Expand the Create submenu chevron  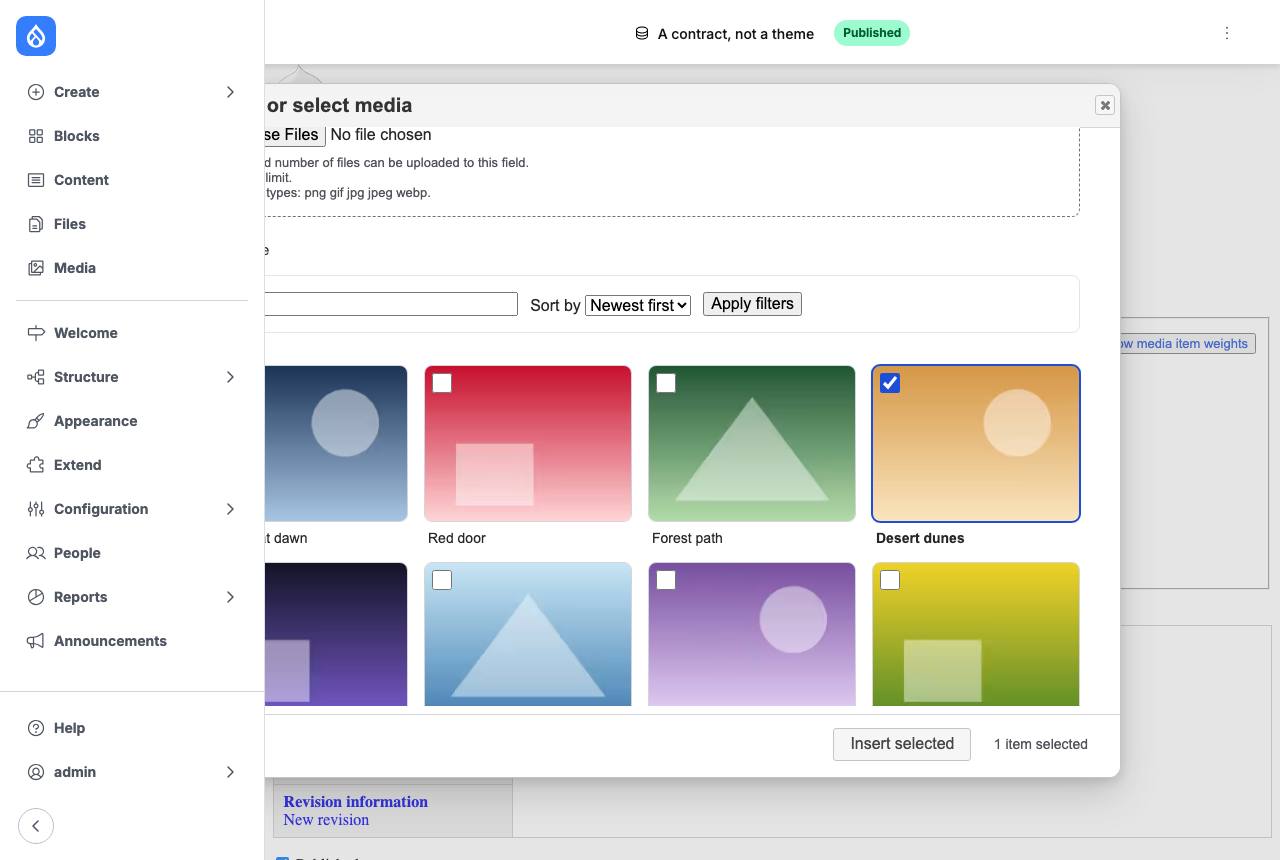pos(230,92)
